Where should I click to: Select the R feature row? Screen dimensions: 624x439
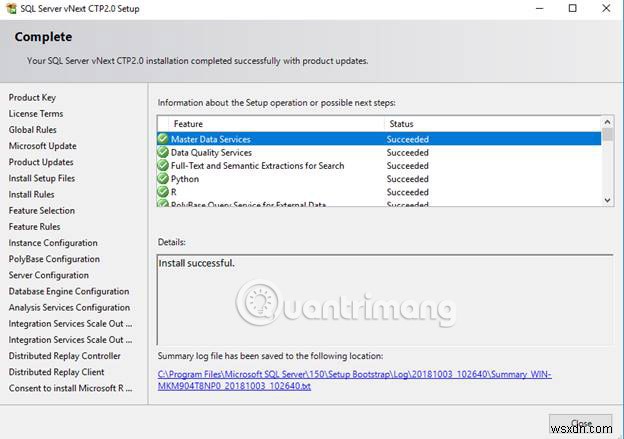[379, 192]
